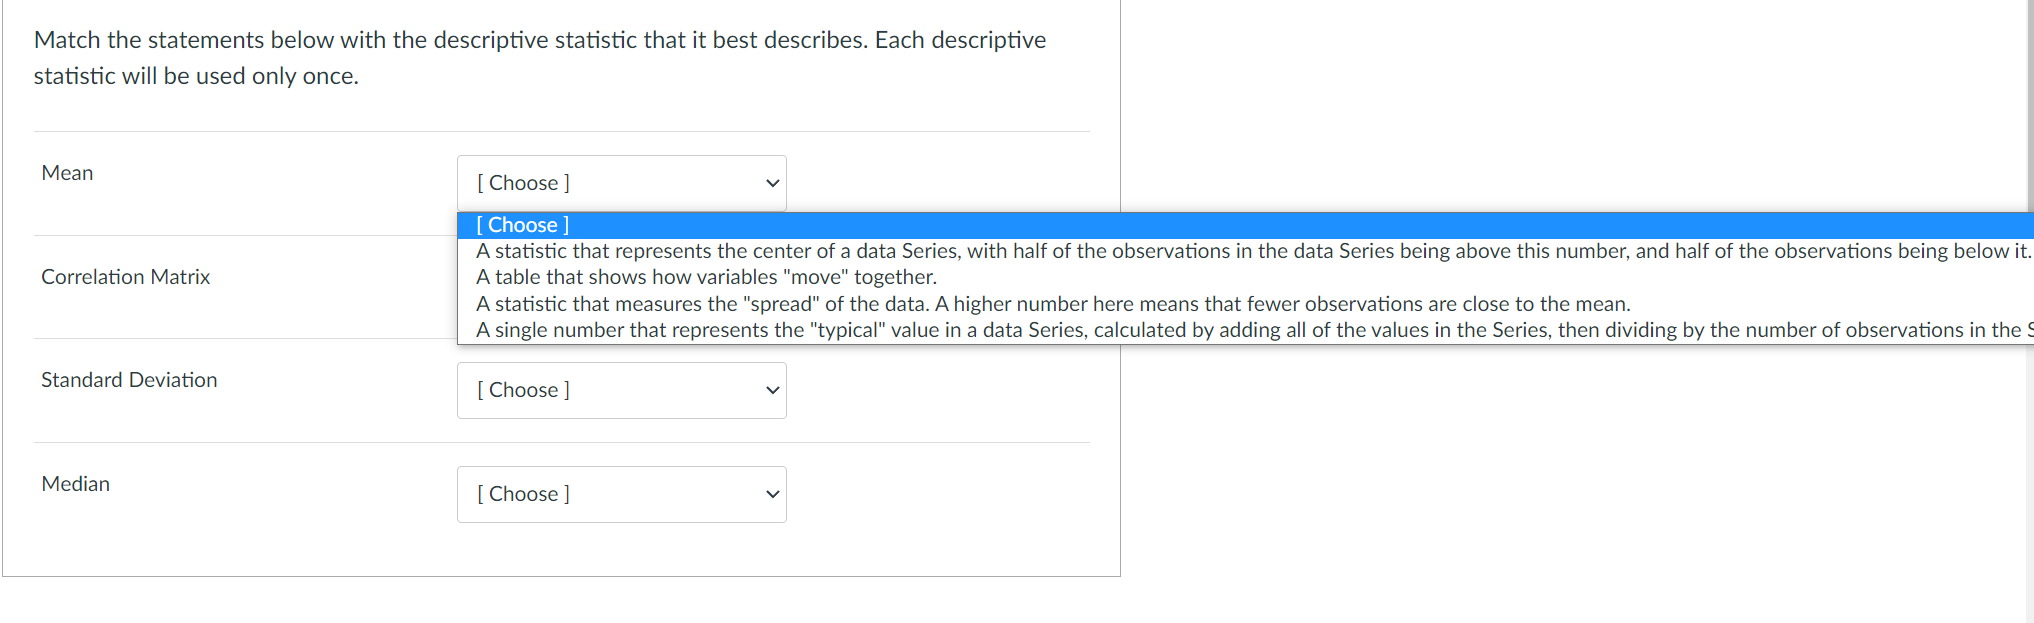Select the option measuring the spread of data
The width and height of the screenshot is (2034, 623).
(900, 303)
